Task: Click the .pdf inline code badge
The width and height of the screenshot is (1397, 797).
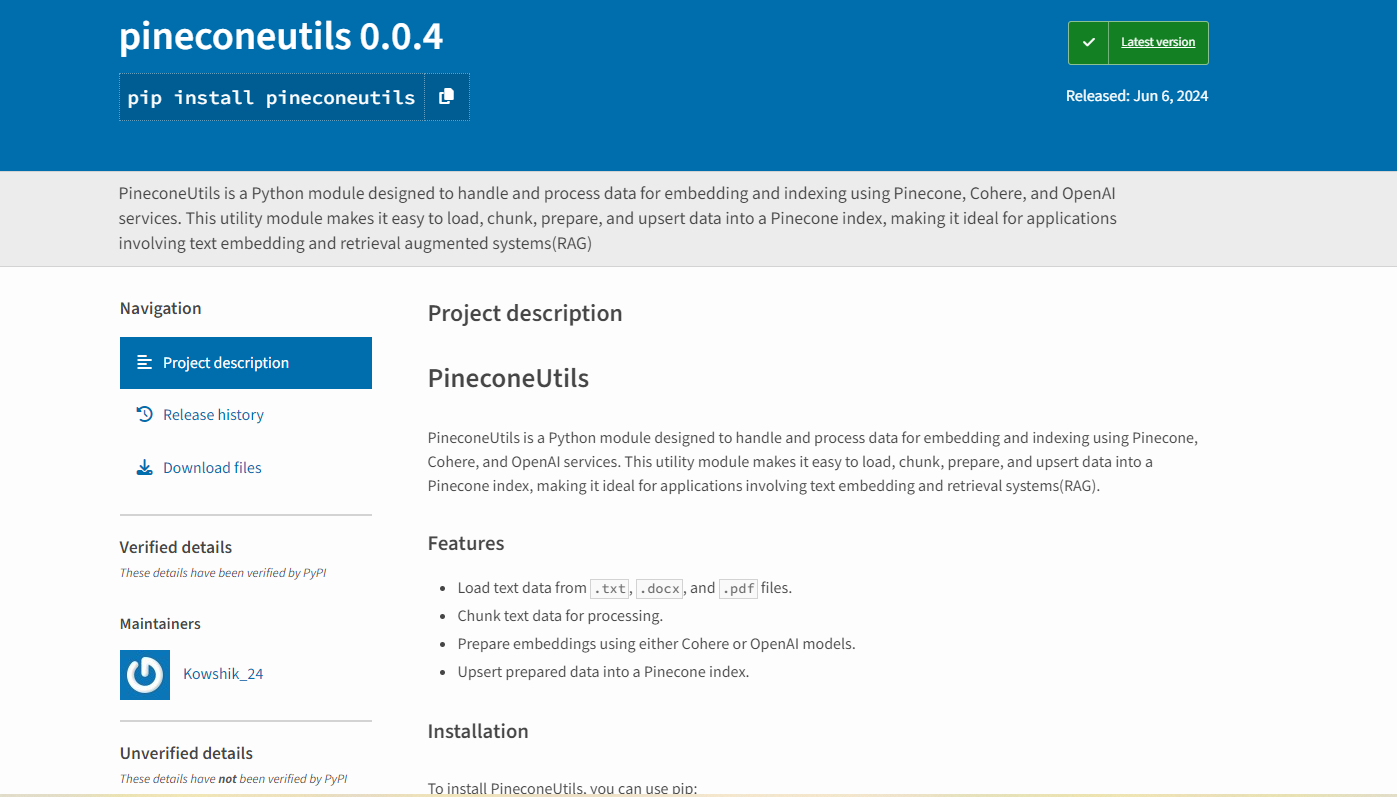Action: click(738, 588)
